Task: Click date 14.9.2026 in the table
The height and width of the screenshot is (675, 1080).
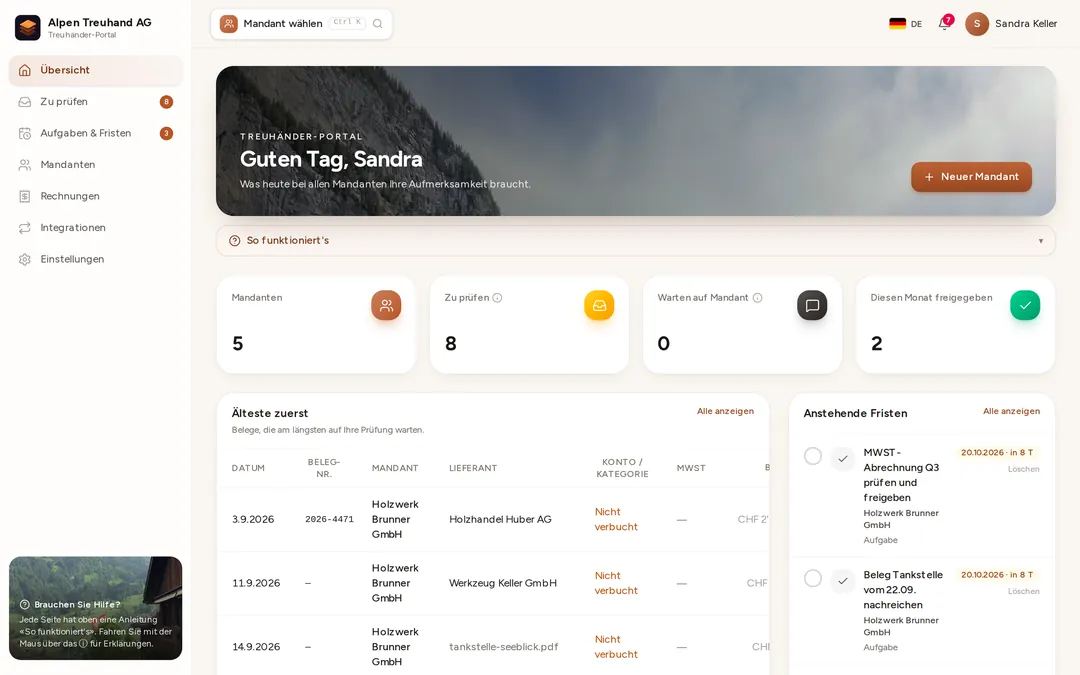Action: click(x=256, y=647)
